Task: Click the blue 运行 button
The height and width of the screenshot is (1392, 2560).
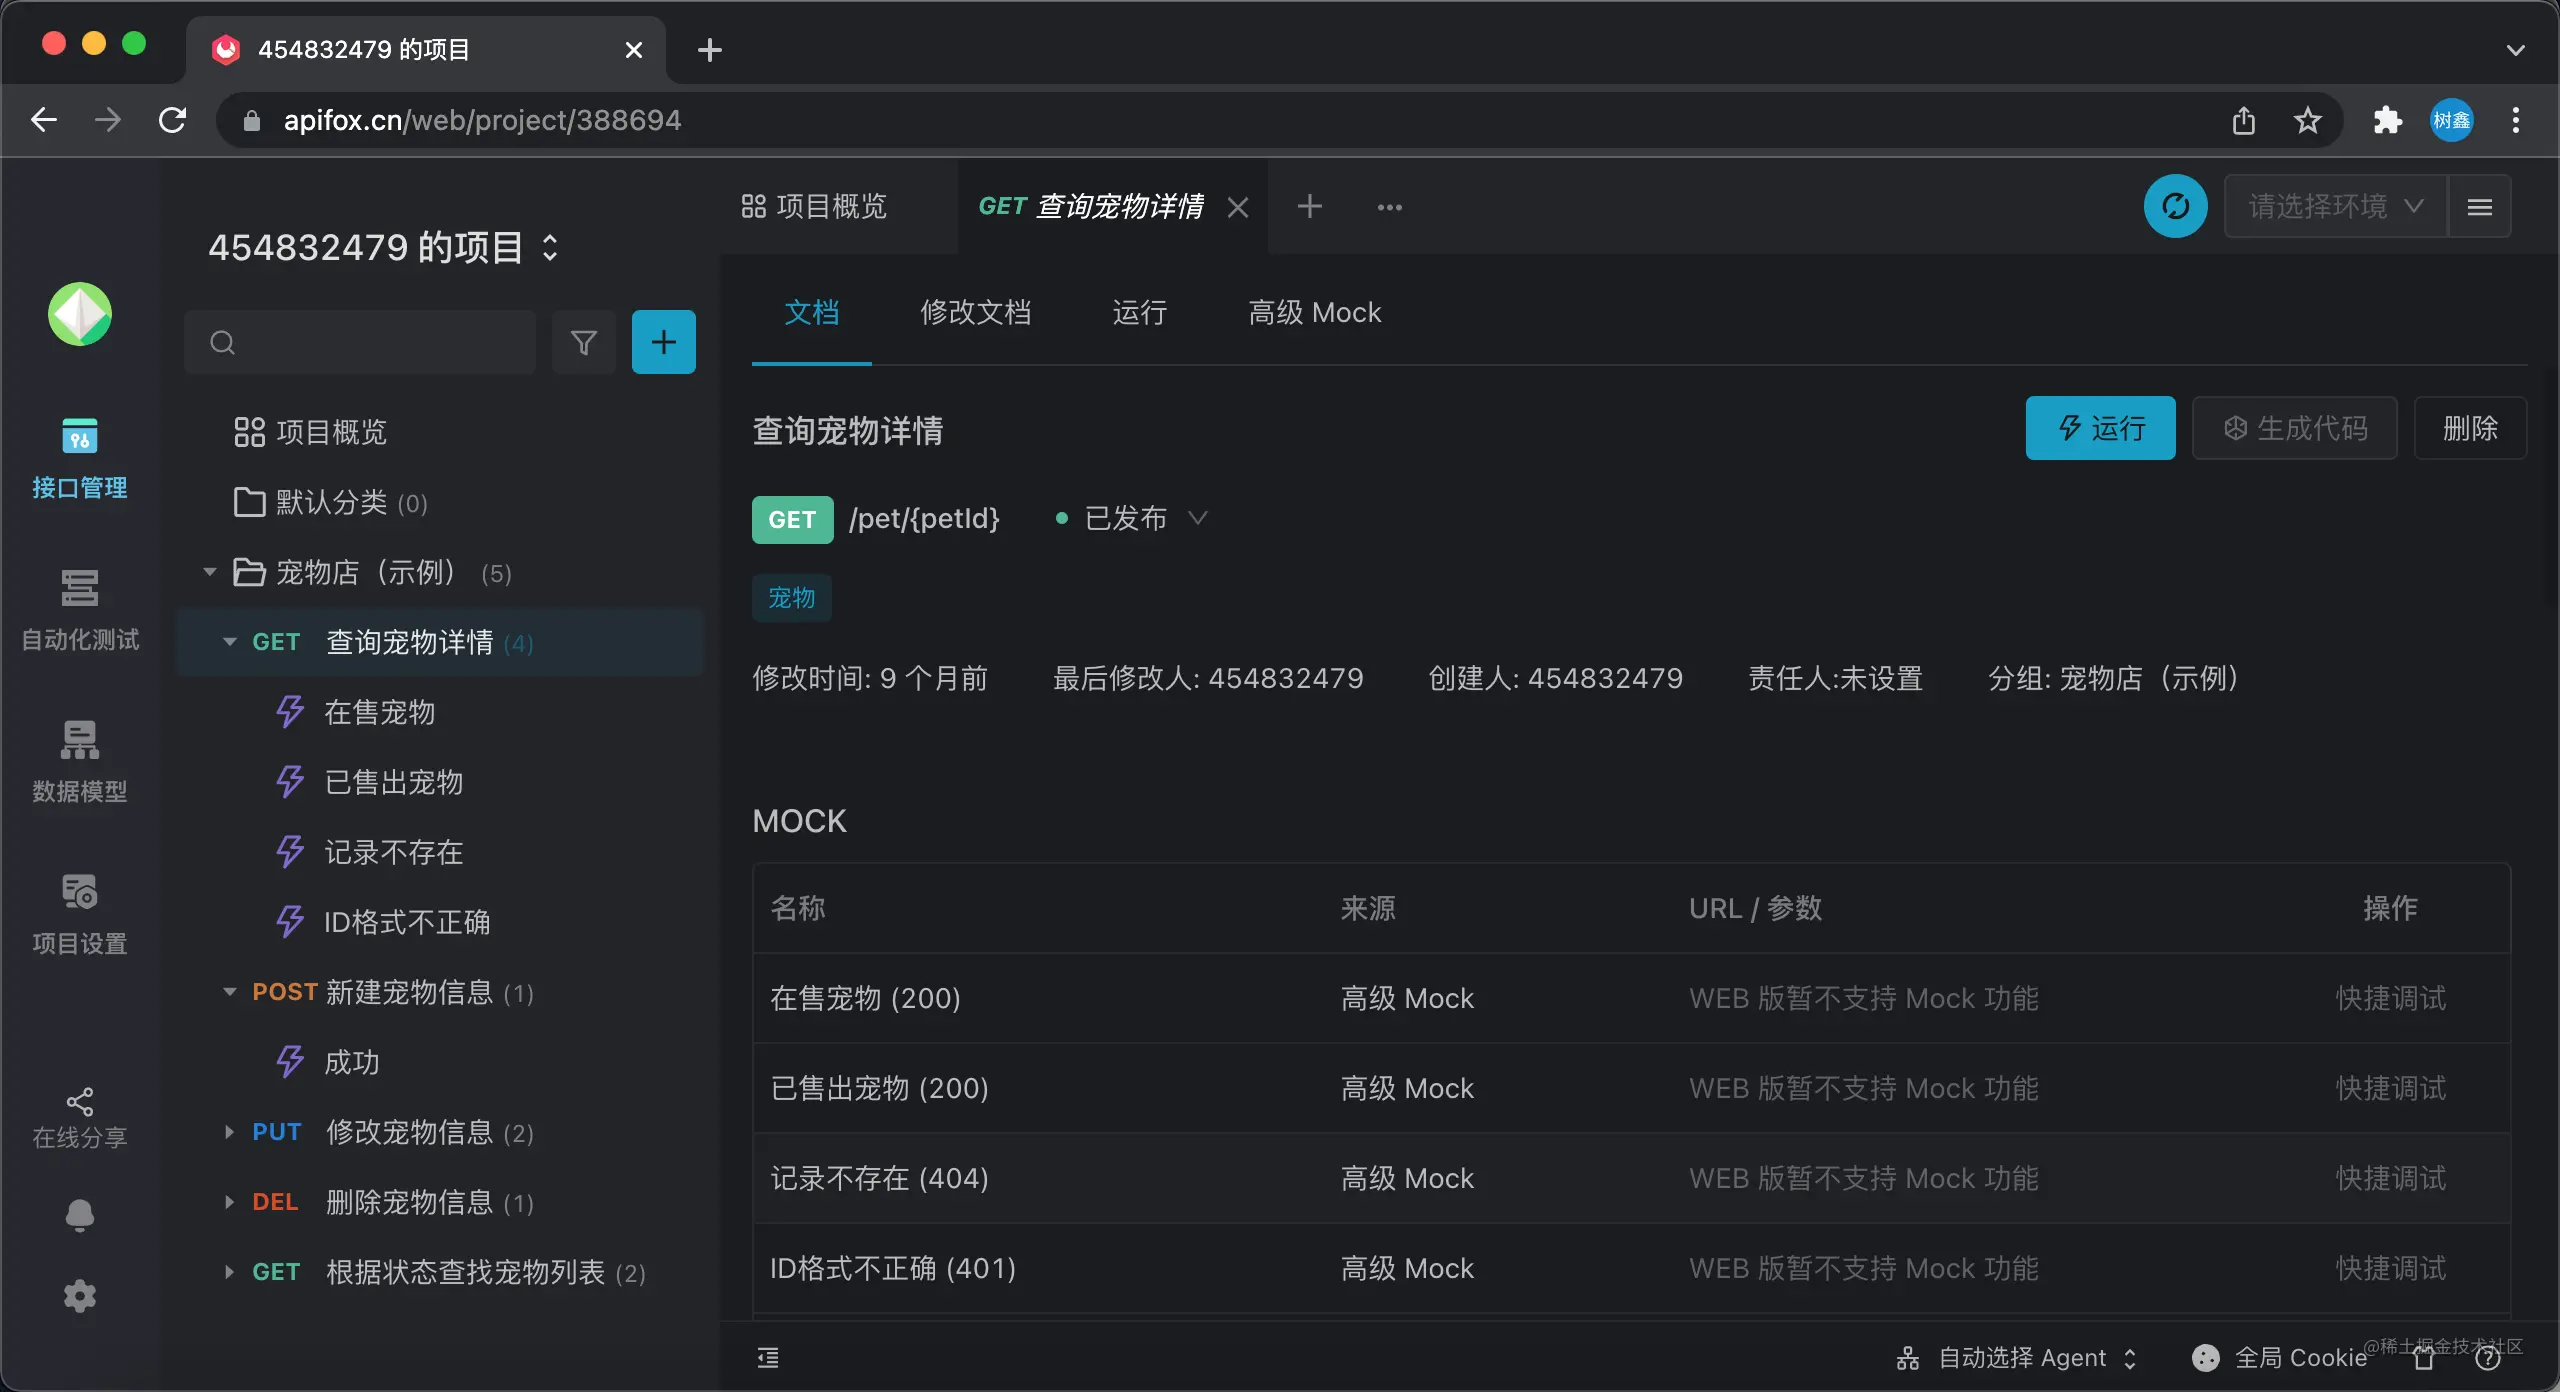Action: click(x=2100, y=428)
